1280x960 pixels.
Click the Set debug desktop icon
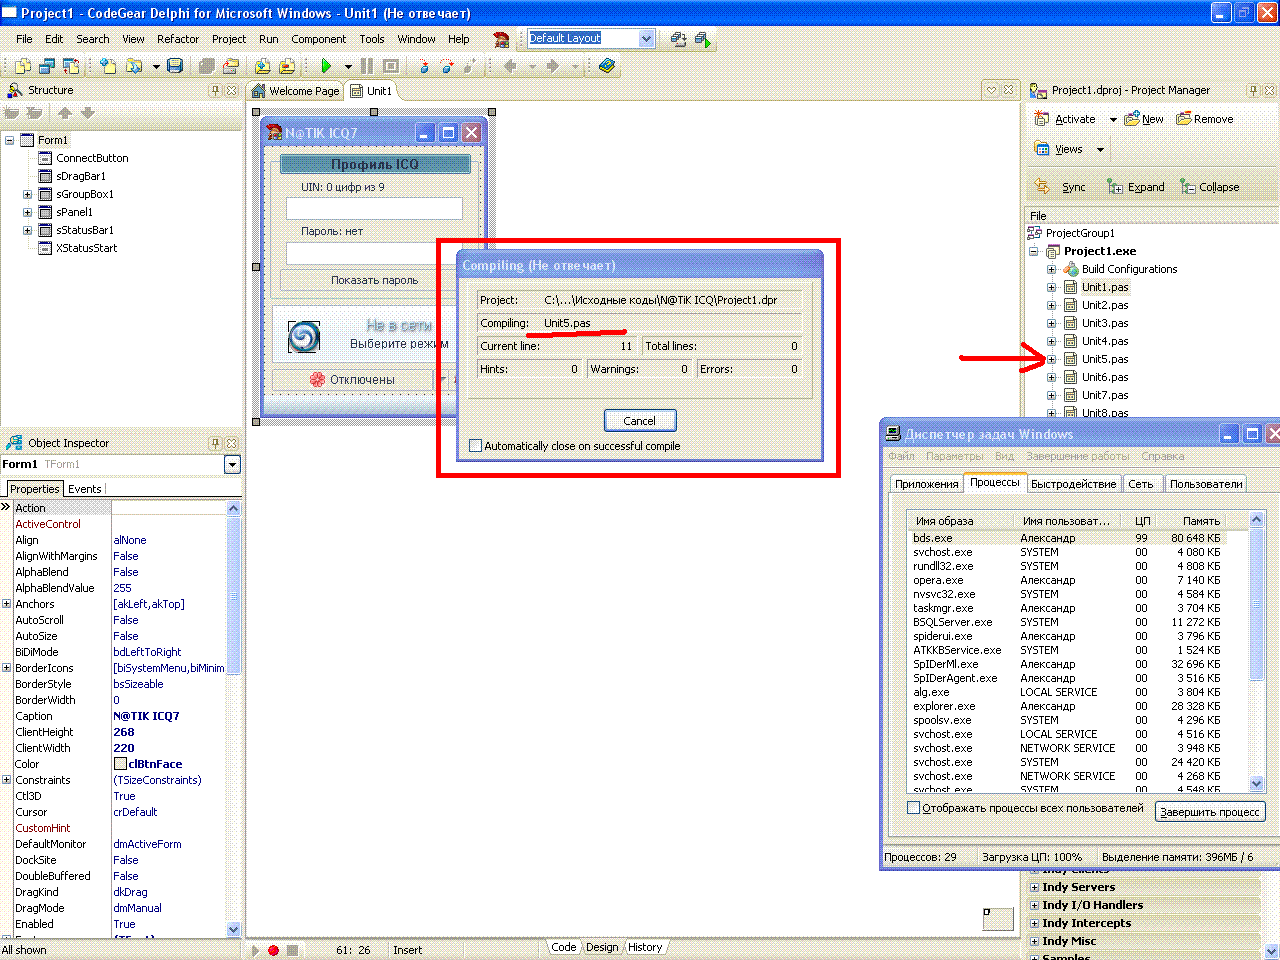[703, 39]
